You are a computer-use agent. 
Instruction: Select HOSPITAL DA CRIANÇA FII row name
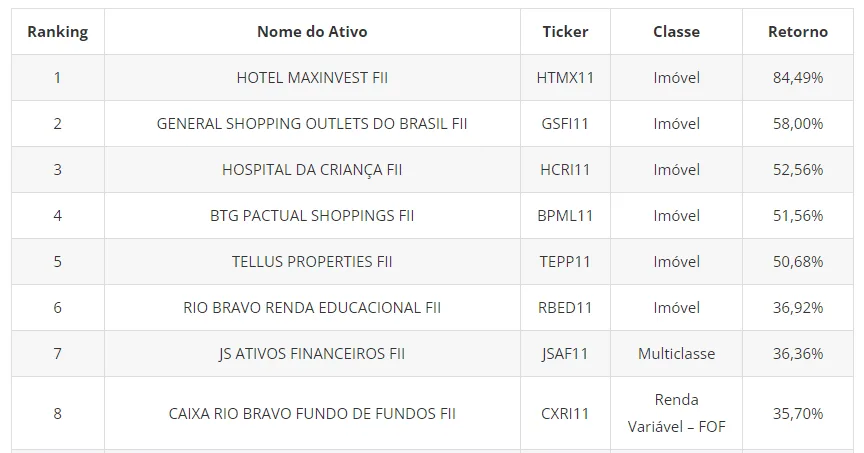click(312, 170)
